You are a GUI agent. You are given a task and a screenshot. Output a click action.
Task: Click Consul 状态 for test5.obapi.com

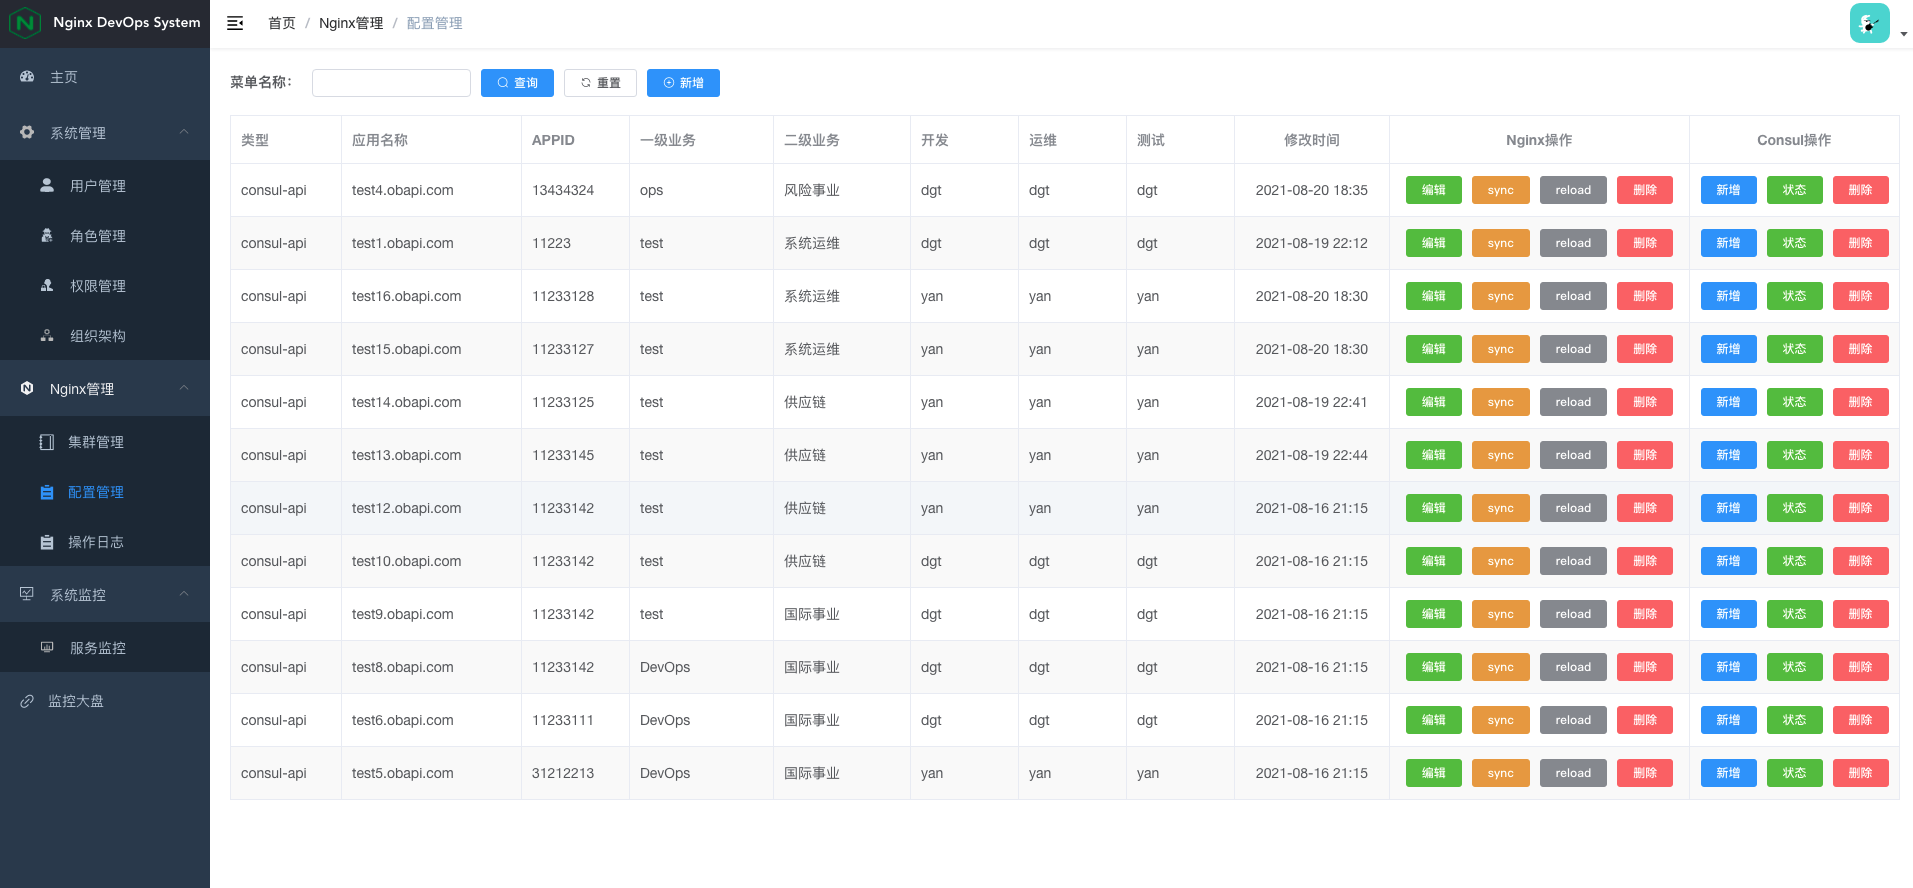click(1794, 773)
